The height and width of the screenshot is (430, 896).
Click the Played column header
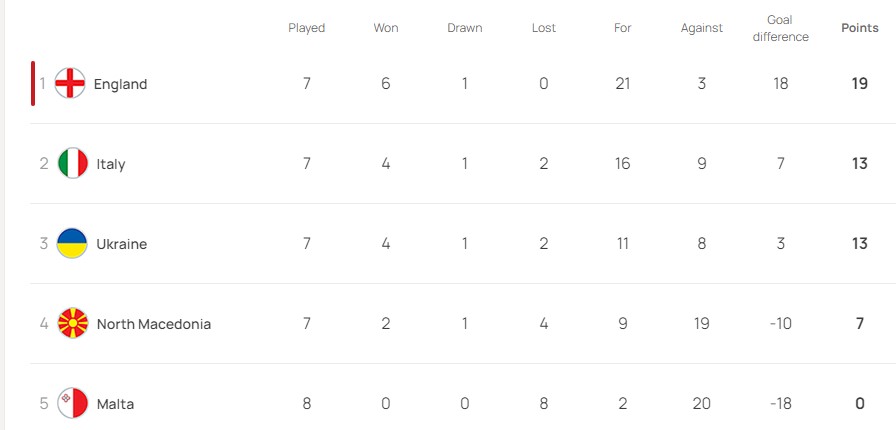coord(307,28)
